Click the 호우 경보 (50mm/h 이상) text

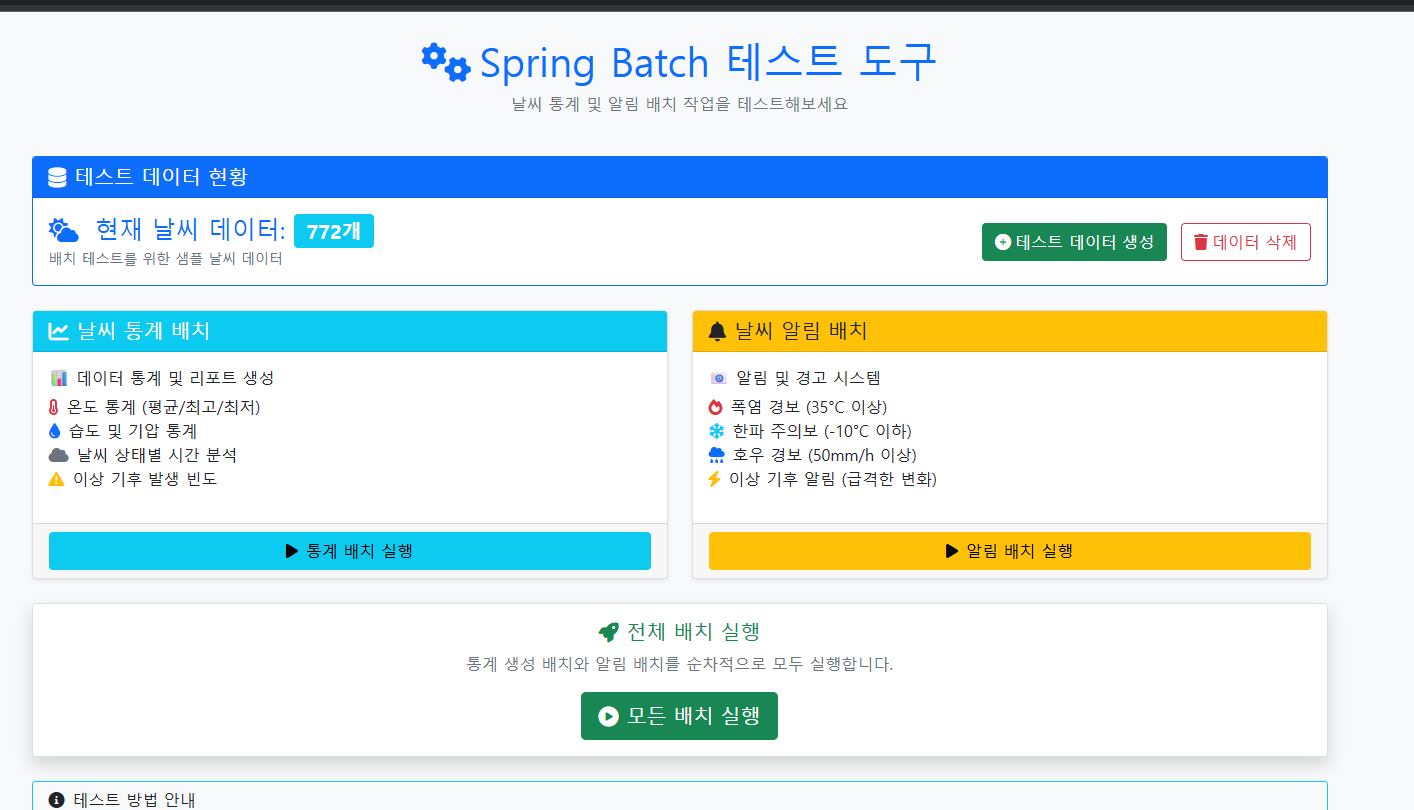825,455
